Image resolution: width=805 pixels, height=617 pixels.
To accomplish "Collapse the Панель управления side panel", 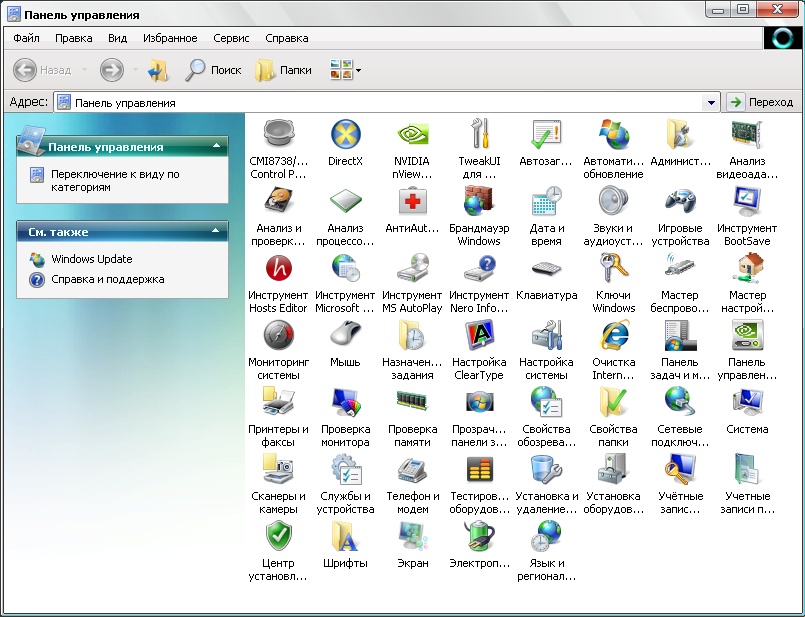I will coord(216,146).
